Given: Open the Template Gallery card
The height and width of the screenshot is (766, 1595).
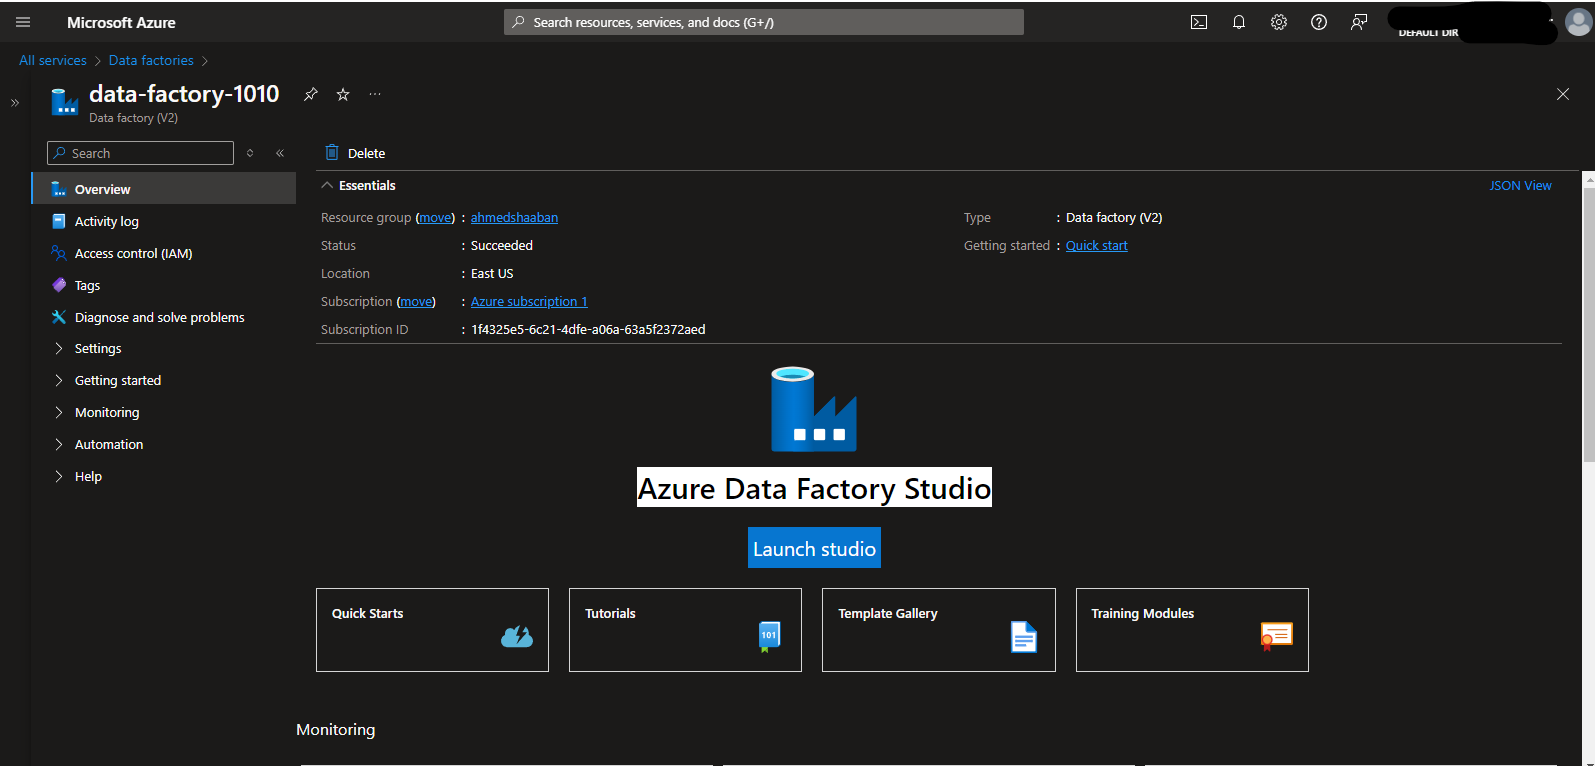Looking at the screenshot, I should [938, 630].
